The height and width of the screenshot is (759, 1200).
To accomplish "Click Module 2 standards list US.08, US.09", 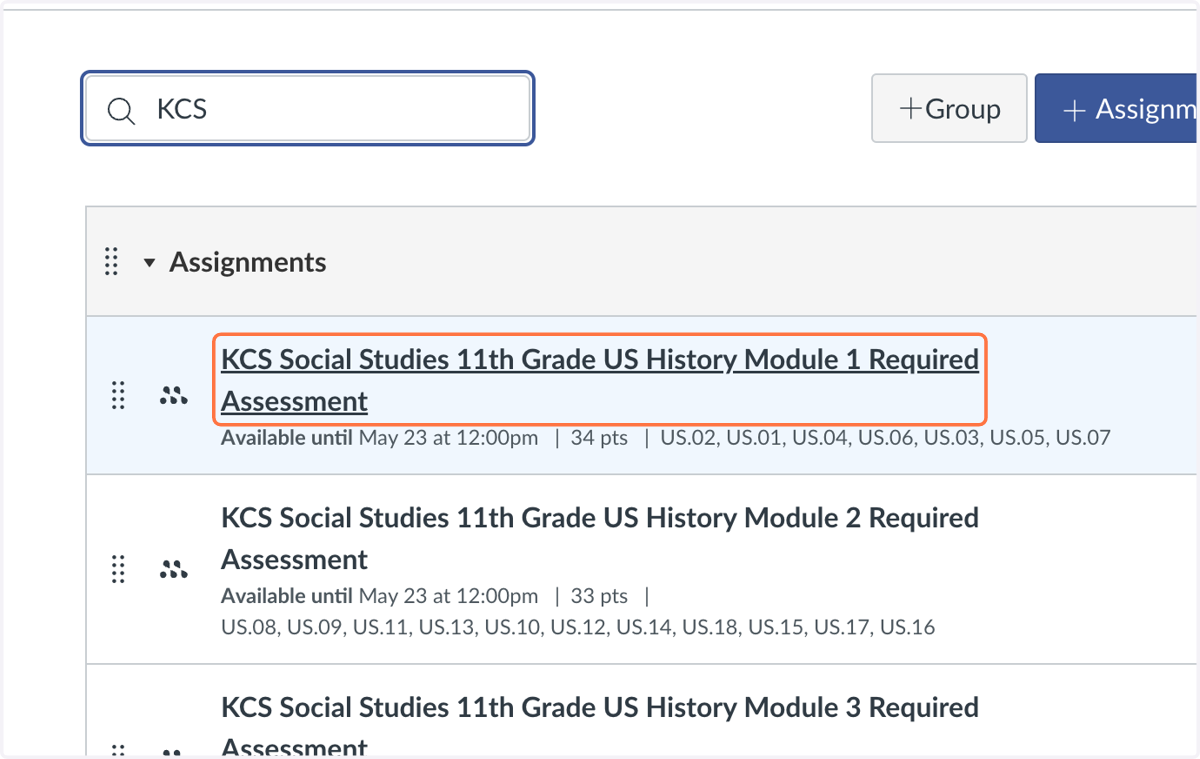I will tap(578, 628).
